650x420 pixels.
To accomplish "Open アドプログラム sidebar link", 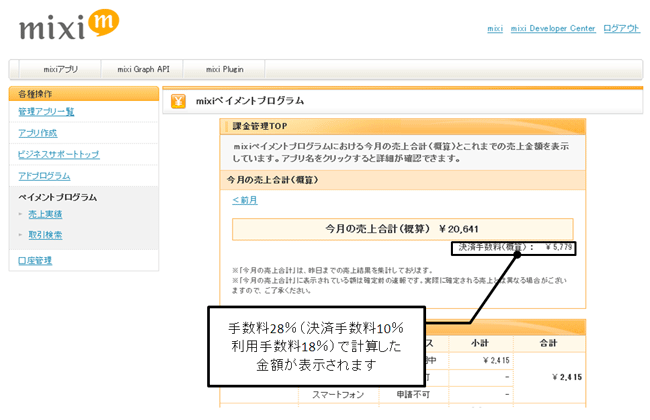I will click(x=44, y=176).
